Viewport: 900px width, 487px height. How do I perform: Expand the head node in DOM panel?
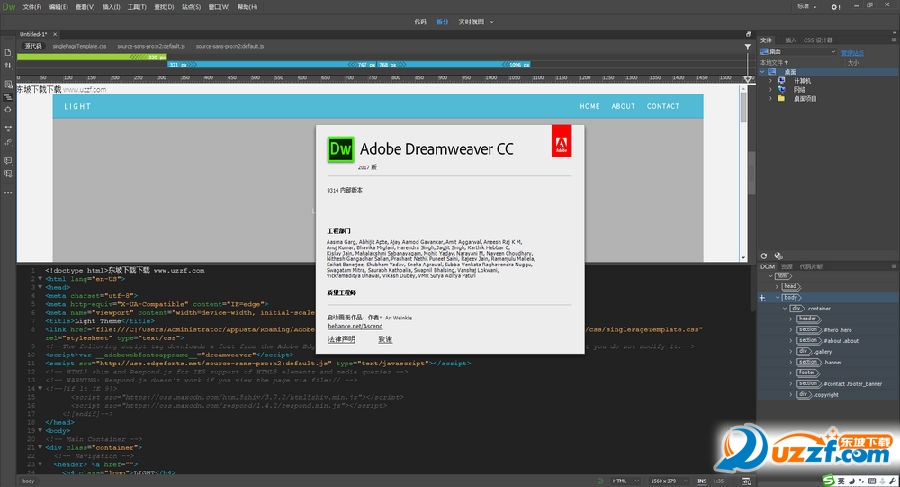[777, 286]
